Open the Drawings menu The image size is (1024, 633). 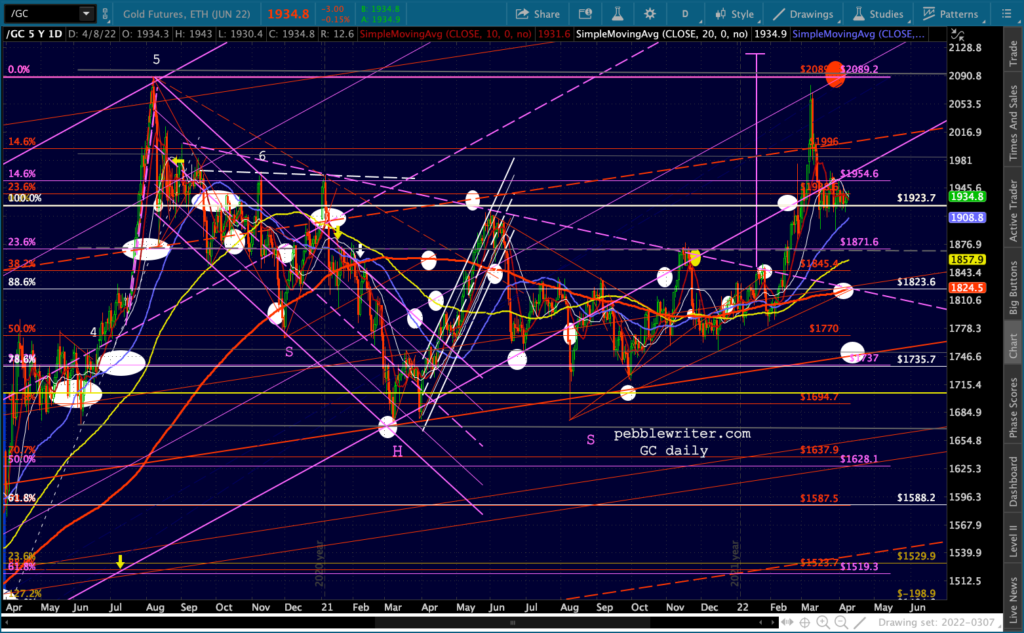[802, 14]
